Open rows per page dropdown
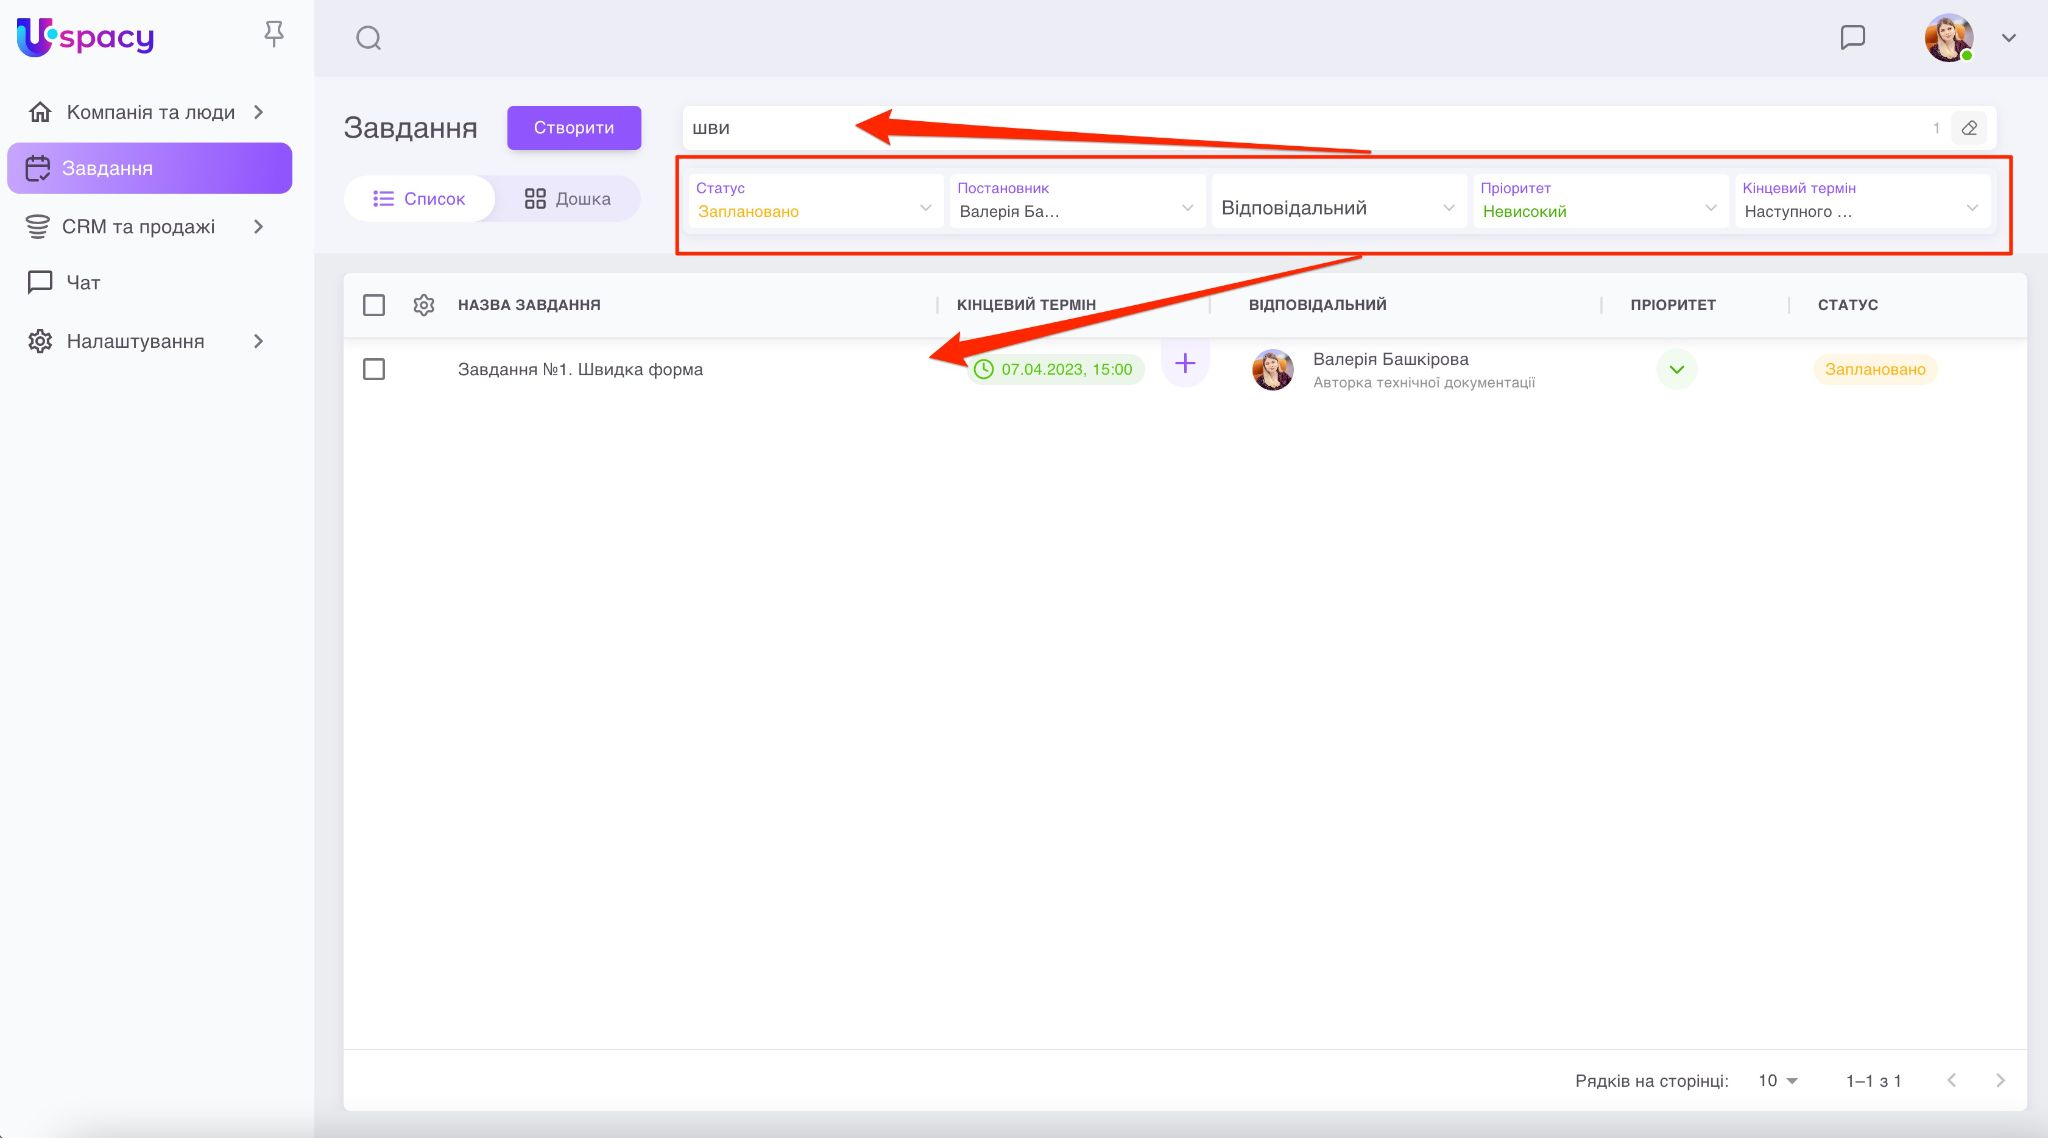 (x=1778, y=1080)
